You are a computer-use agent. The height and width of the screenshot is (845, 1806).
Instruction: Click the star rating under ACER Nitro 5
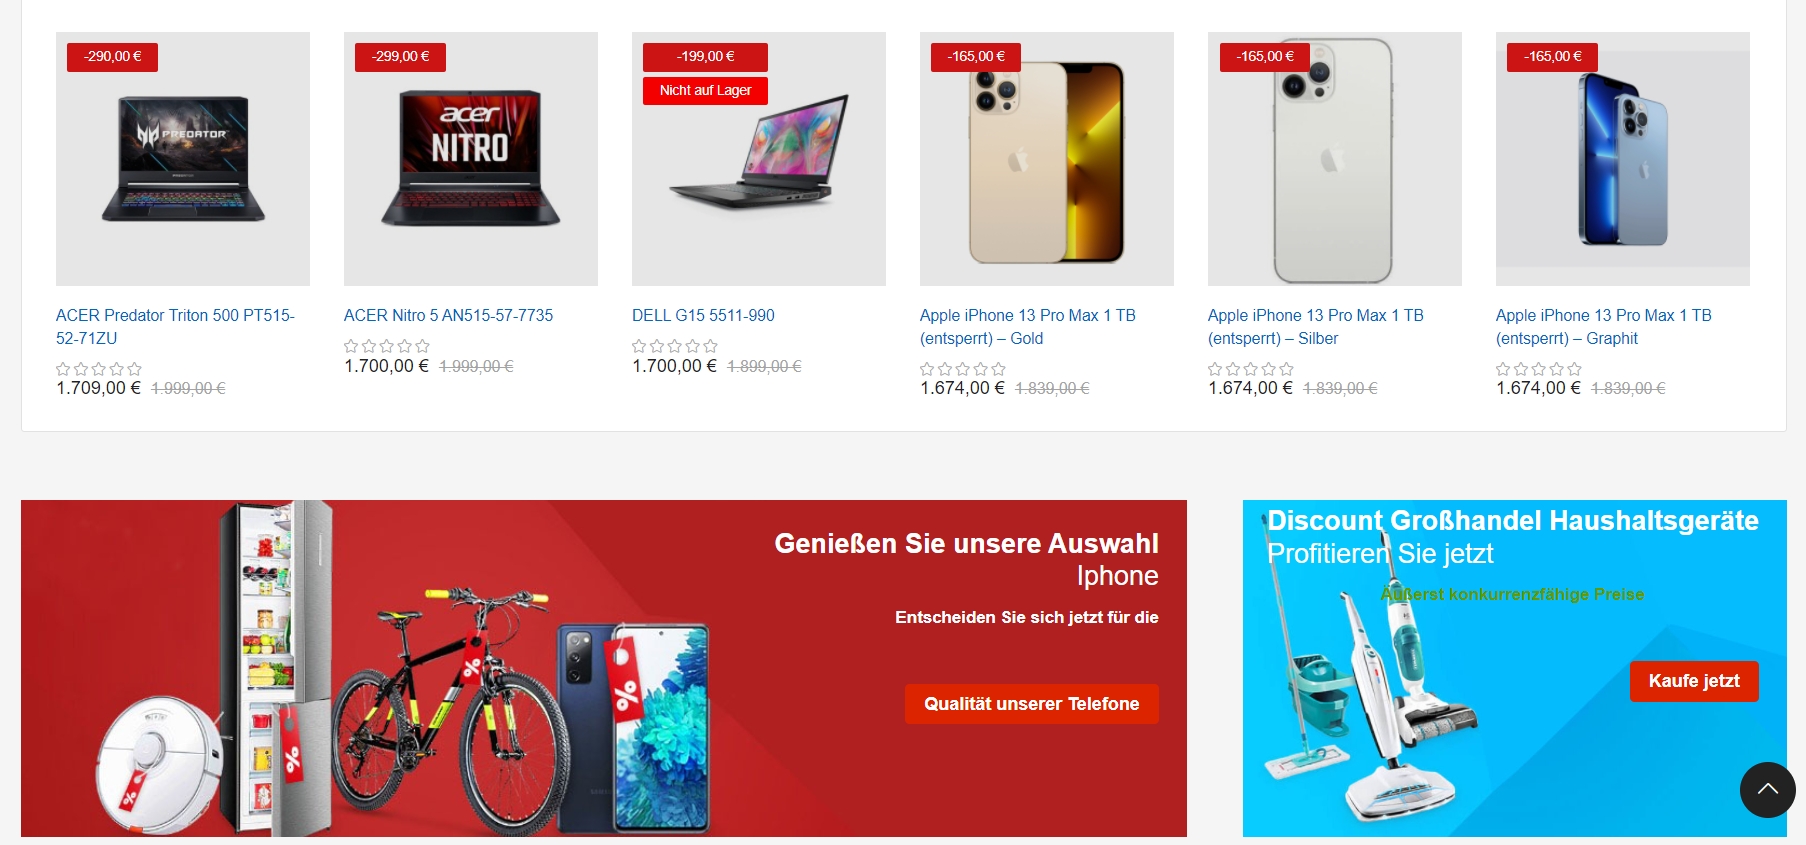[387, 346]
